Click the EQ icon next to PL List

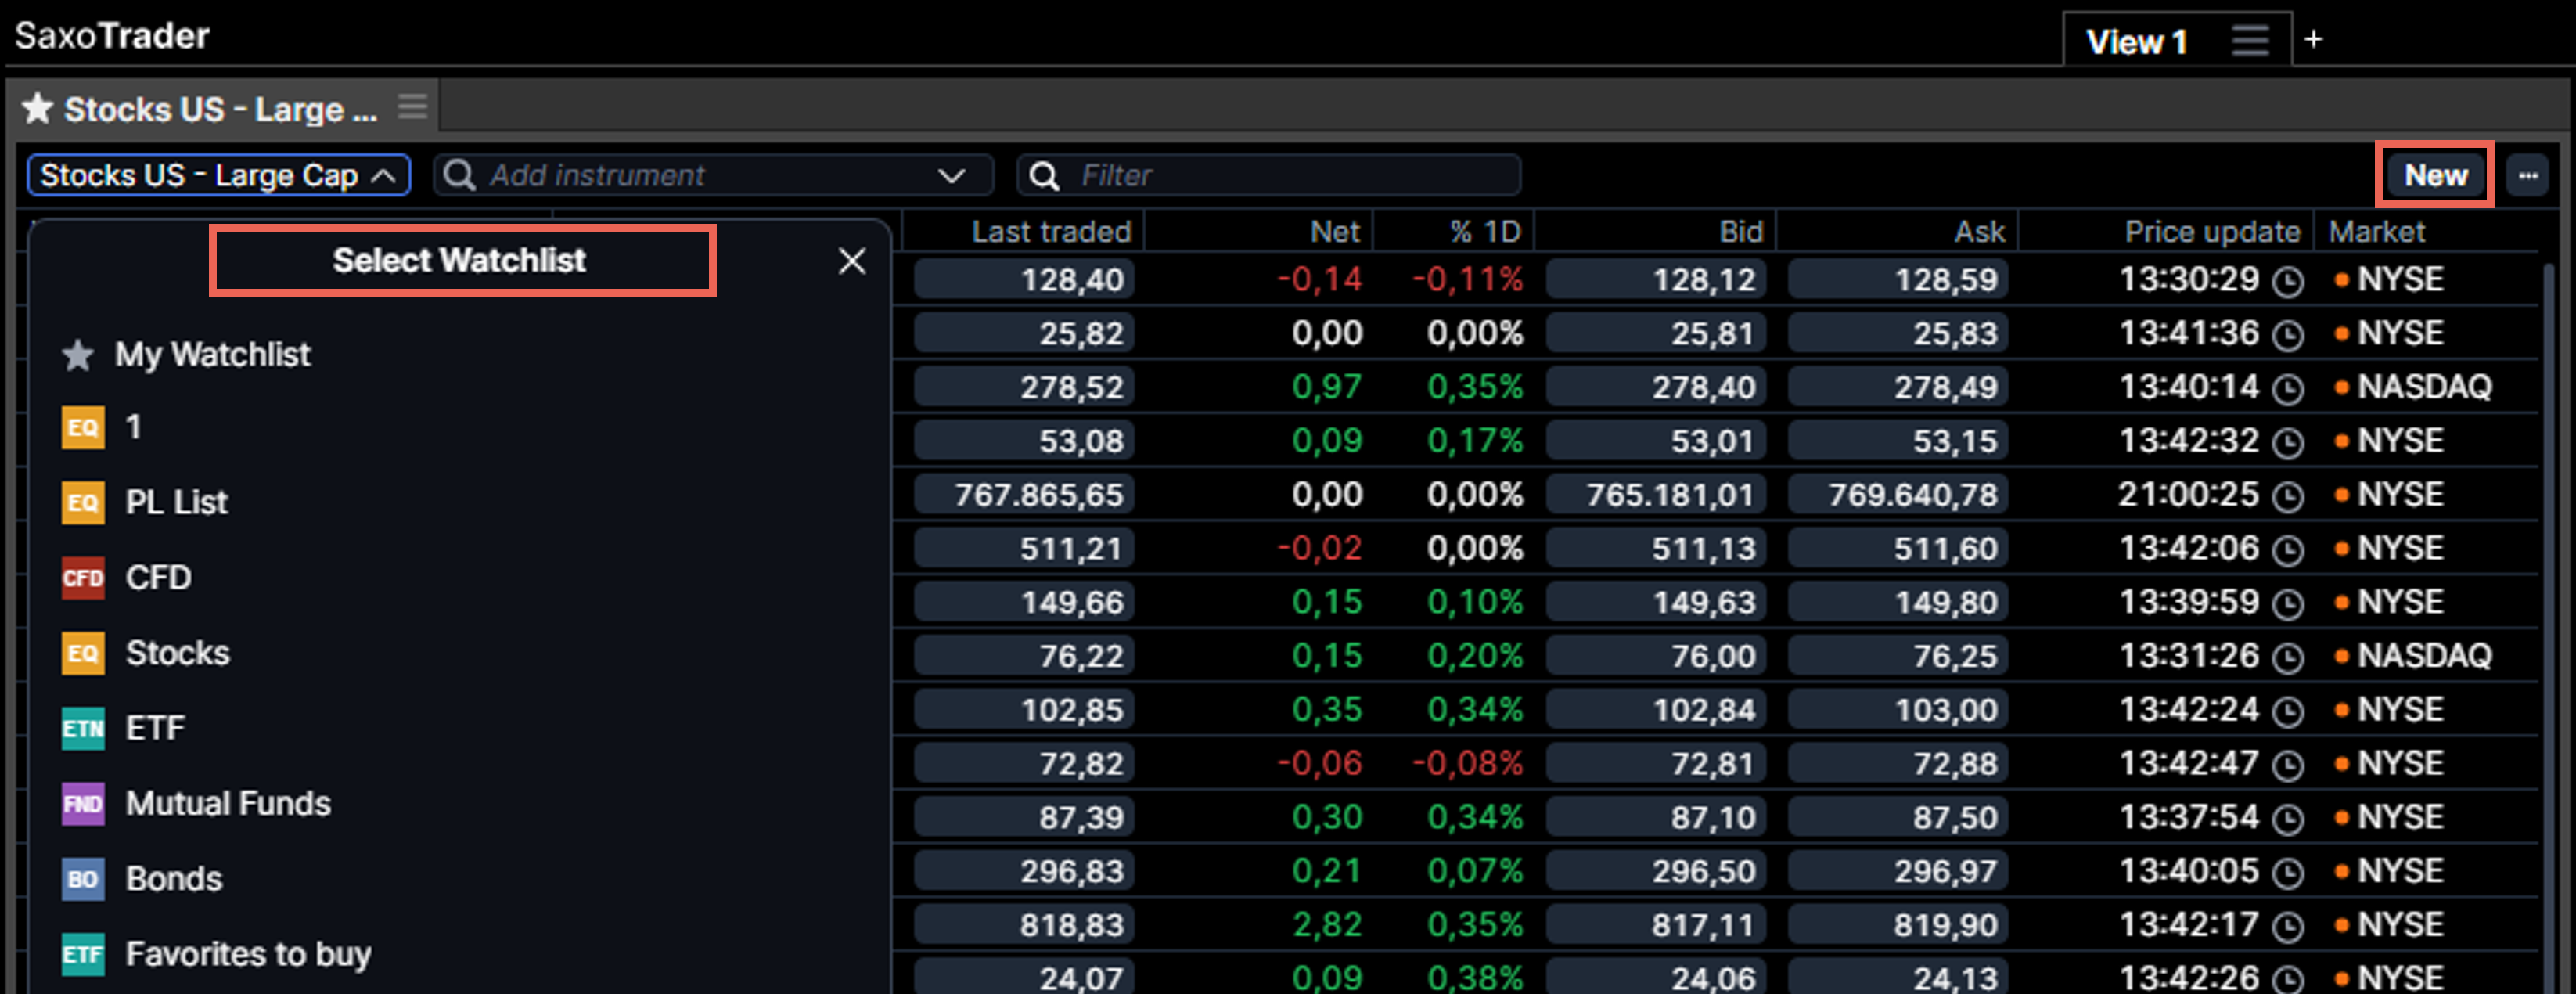(84, 502)
